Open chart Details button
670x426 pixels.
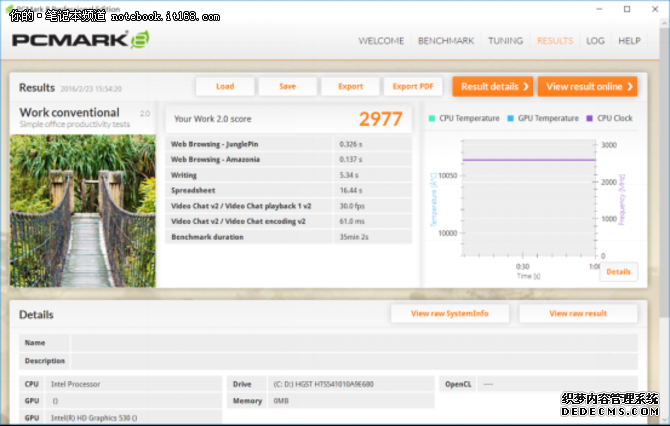pos(618,272)
